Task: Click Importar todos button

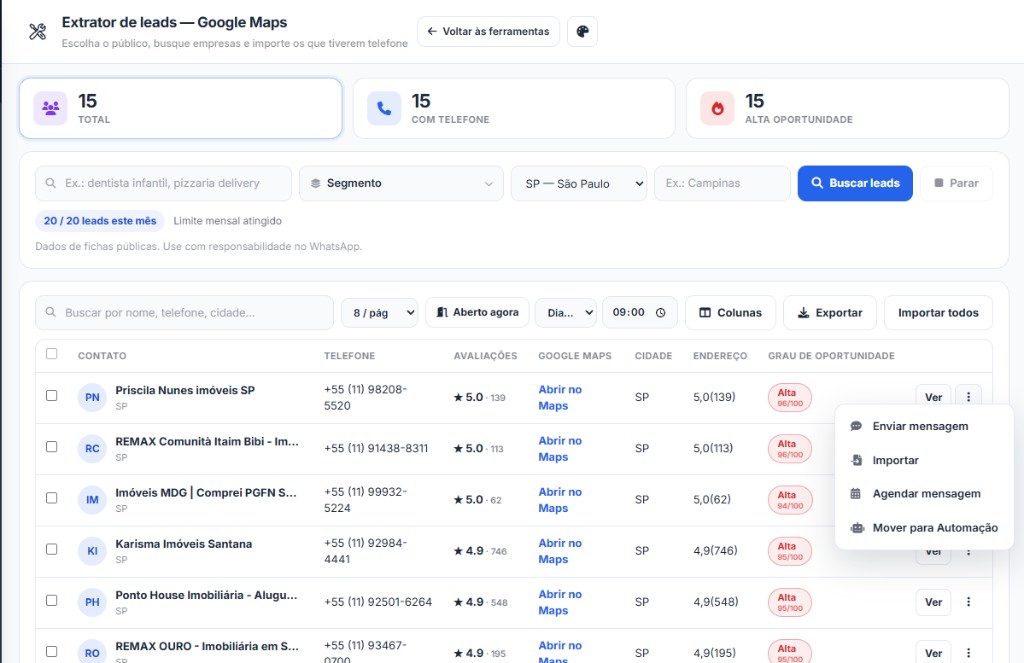Action: coord(938,313)
